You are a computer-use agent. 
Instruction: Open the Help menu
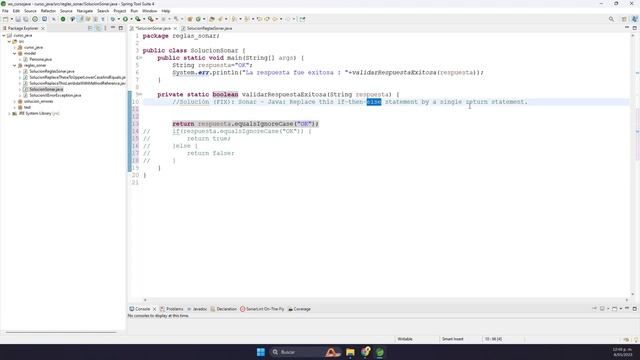[166, 11]
